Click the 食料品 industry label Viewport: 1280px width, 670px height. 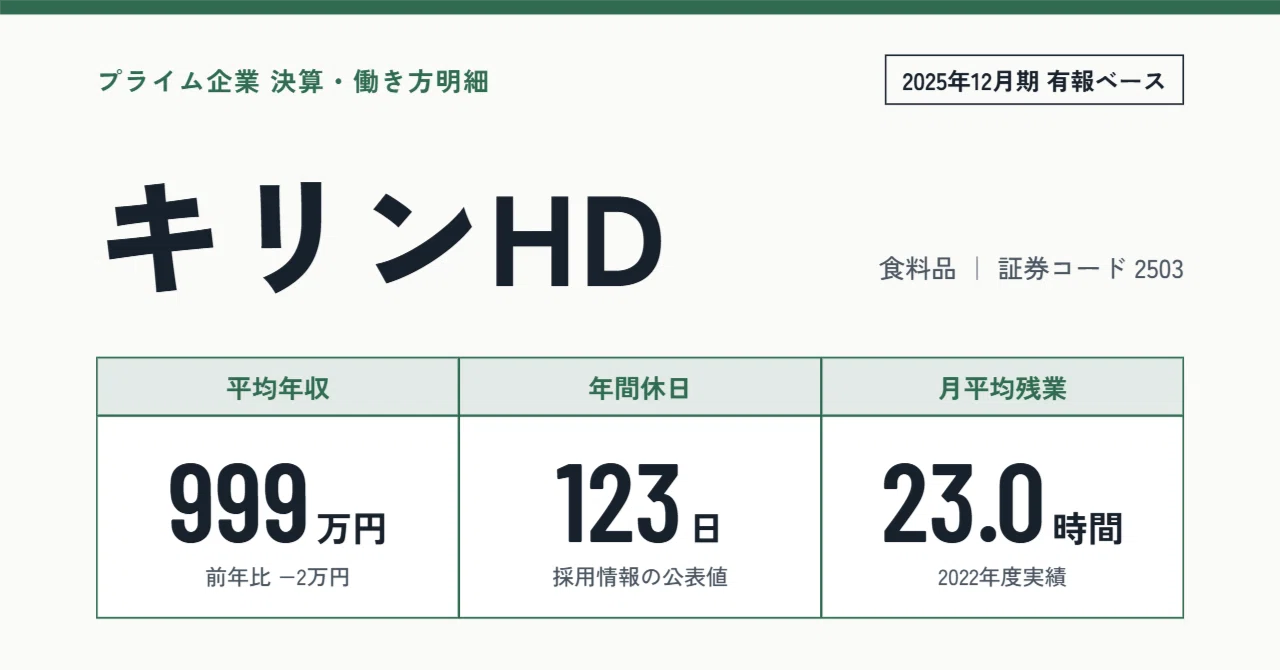918,269
